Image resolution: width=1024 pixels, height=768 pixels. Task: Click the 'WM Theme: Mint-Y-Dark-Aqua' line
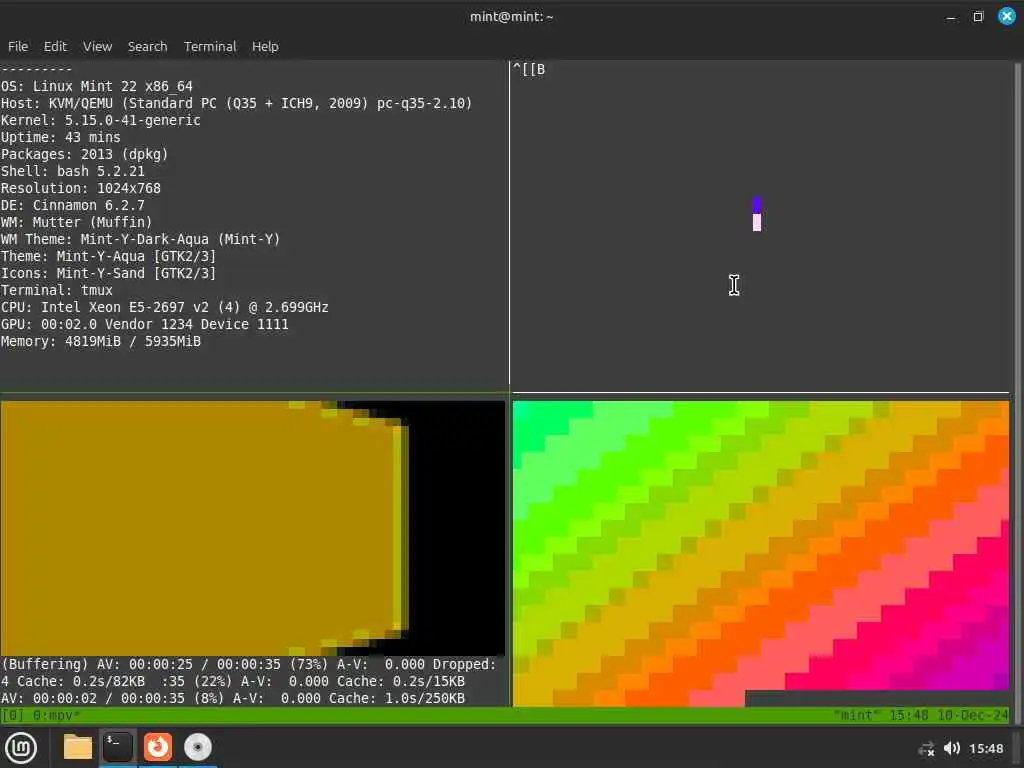pos(140,239)
